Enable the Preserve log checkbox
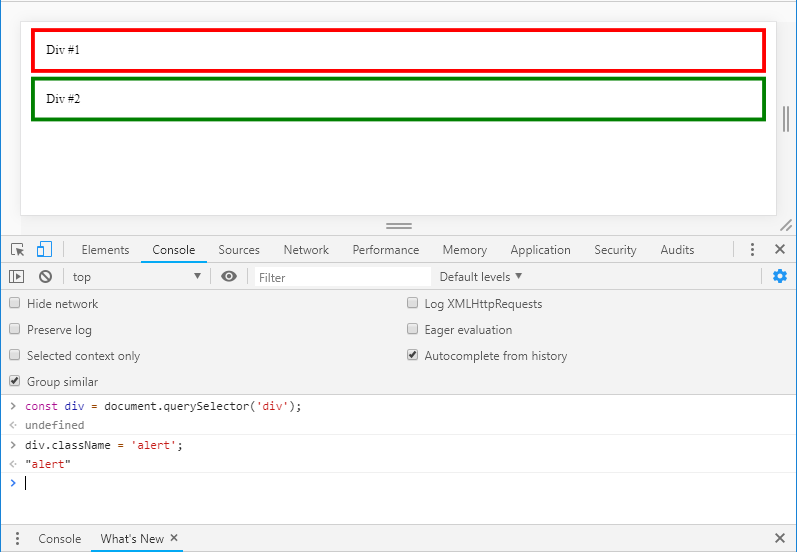 (15, 330)
